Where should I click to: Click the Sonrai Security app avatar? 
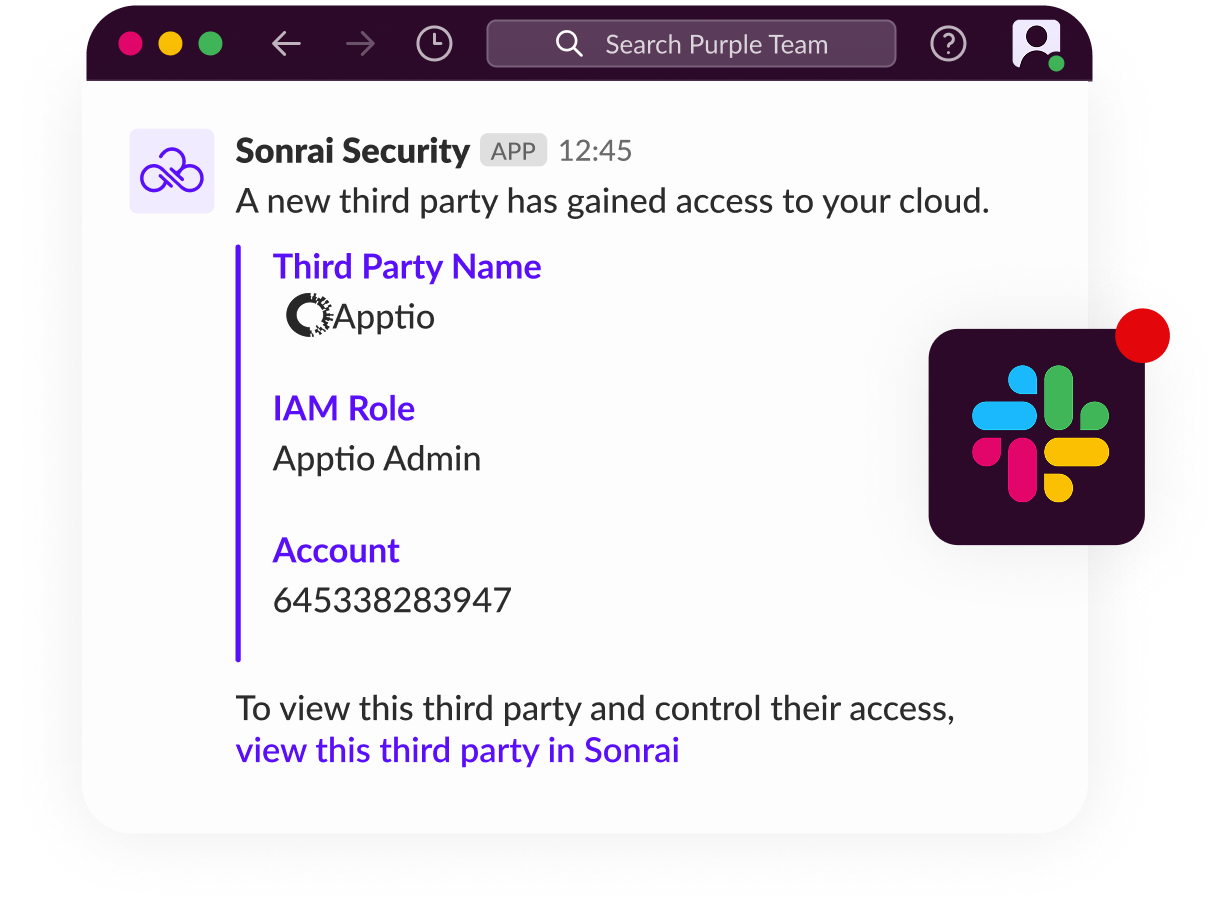click(x=172, y=171)
